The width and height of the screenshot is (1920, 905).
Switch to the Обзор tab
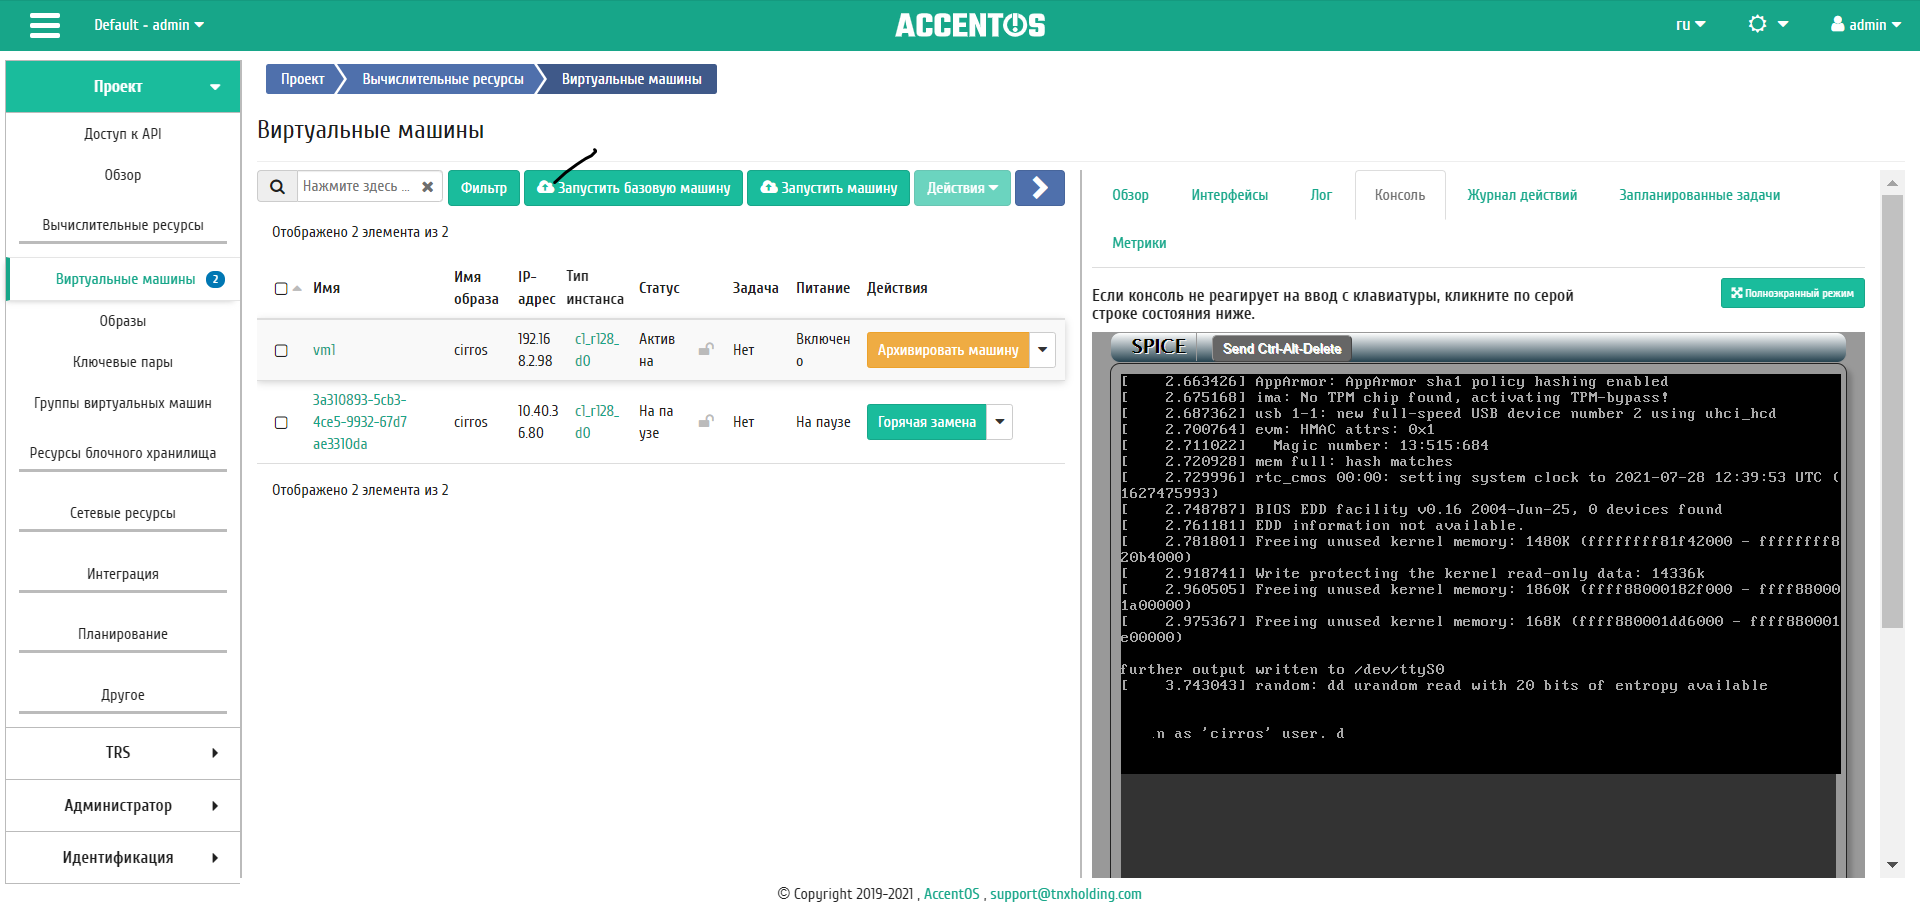(1130, 195)
